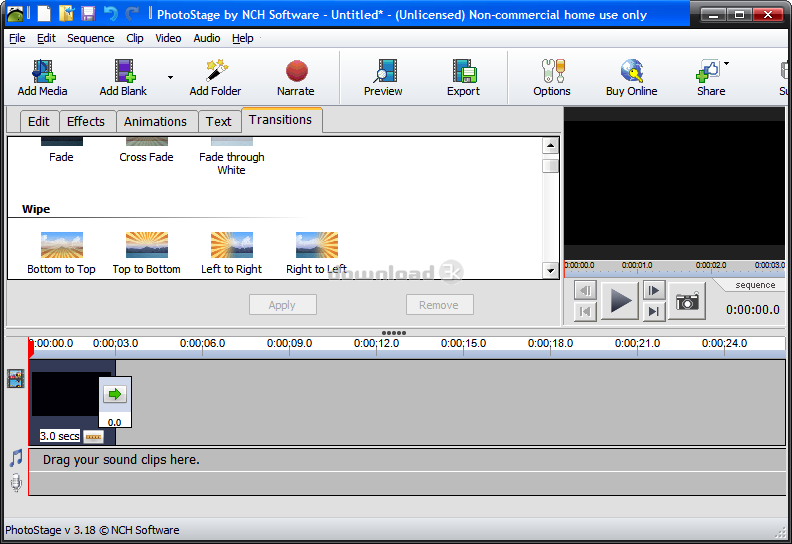Jump to the end of the sequence
This screenshot has width=792, height=544.
click(x=654, y=311)
